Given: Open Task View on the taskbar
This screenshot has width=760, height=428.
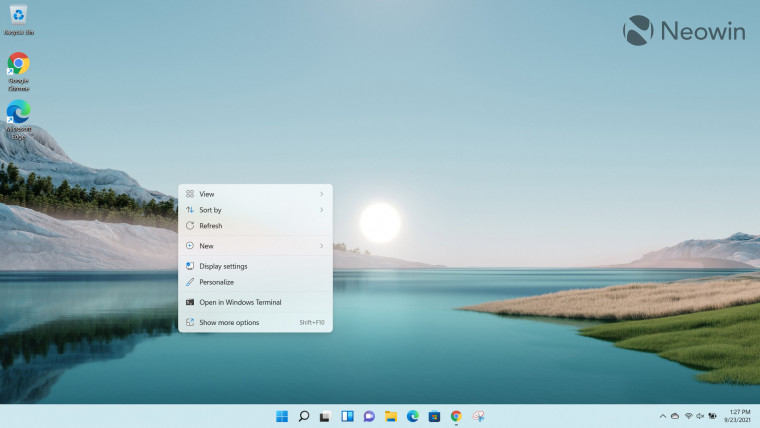Looking at the screenshot, I should (325, 416).
